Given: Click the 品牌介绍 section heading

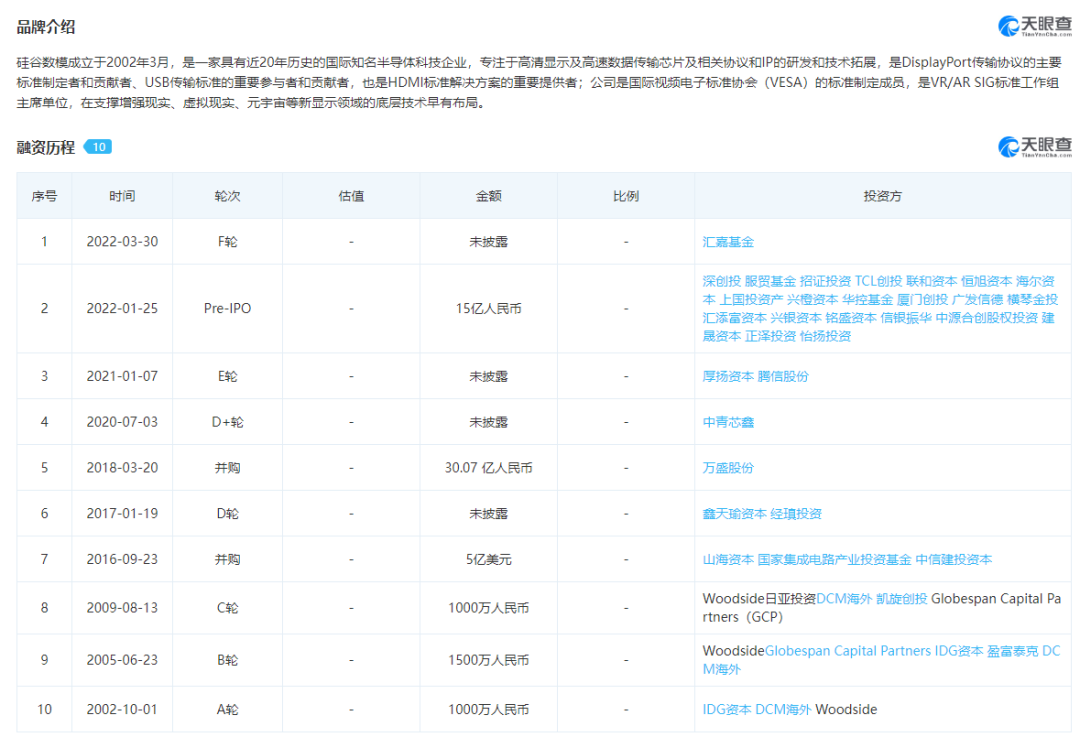Looking at the screenshot, I should pos(45,27).
